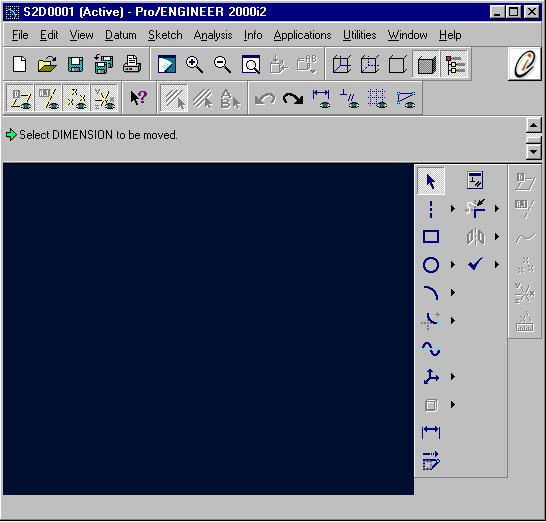
Task: Toggle constraint visibility eye icon
Action: (x=350, y=99)
